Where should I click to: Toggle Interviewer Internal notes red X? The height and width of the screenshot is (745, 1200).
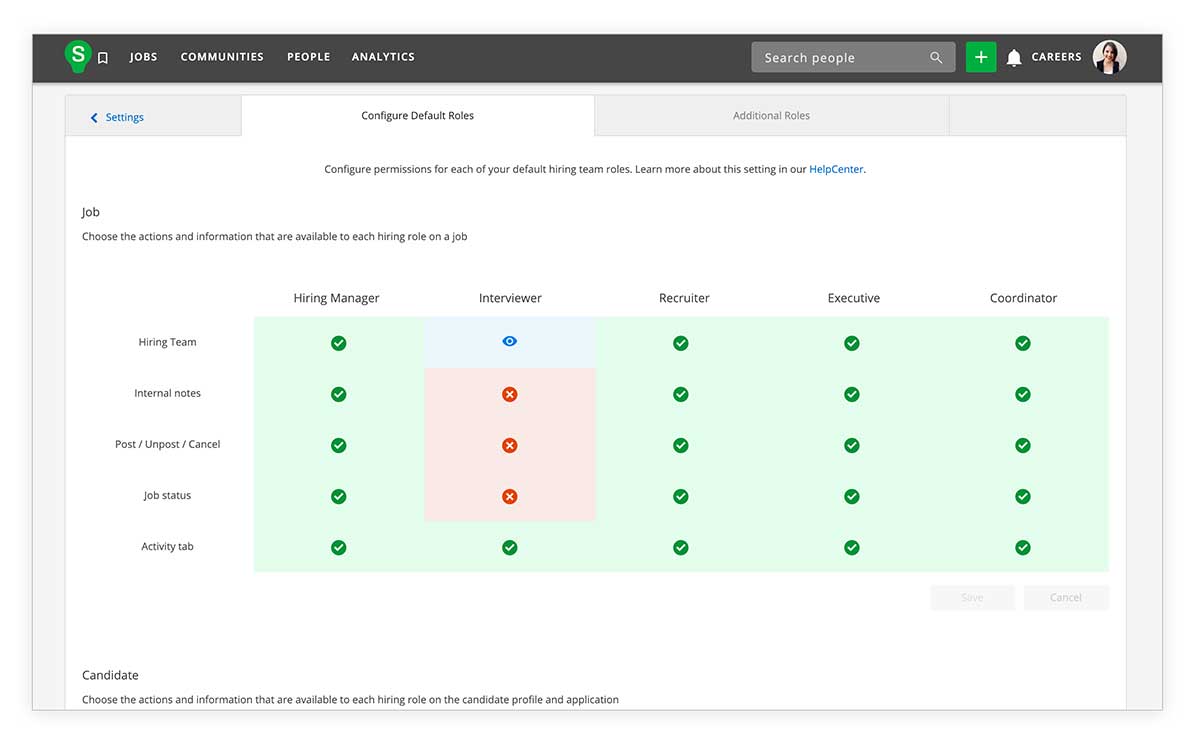(x=509, y=394)
